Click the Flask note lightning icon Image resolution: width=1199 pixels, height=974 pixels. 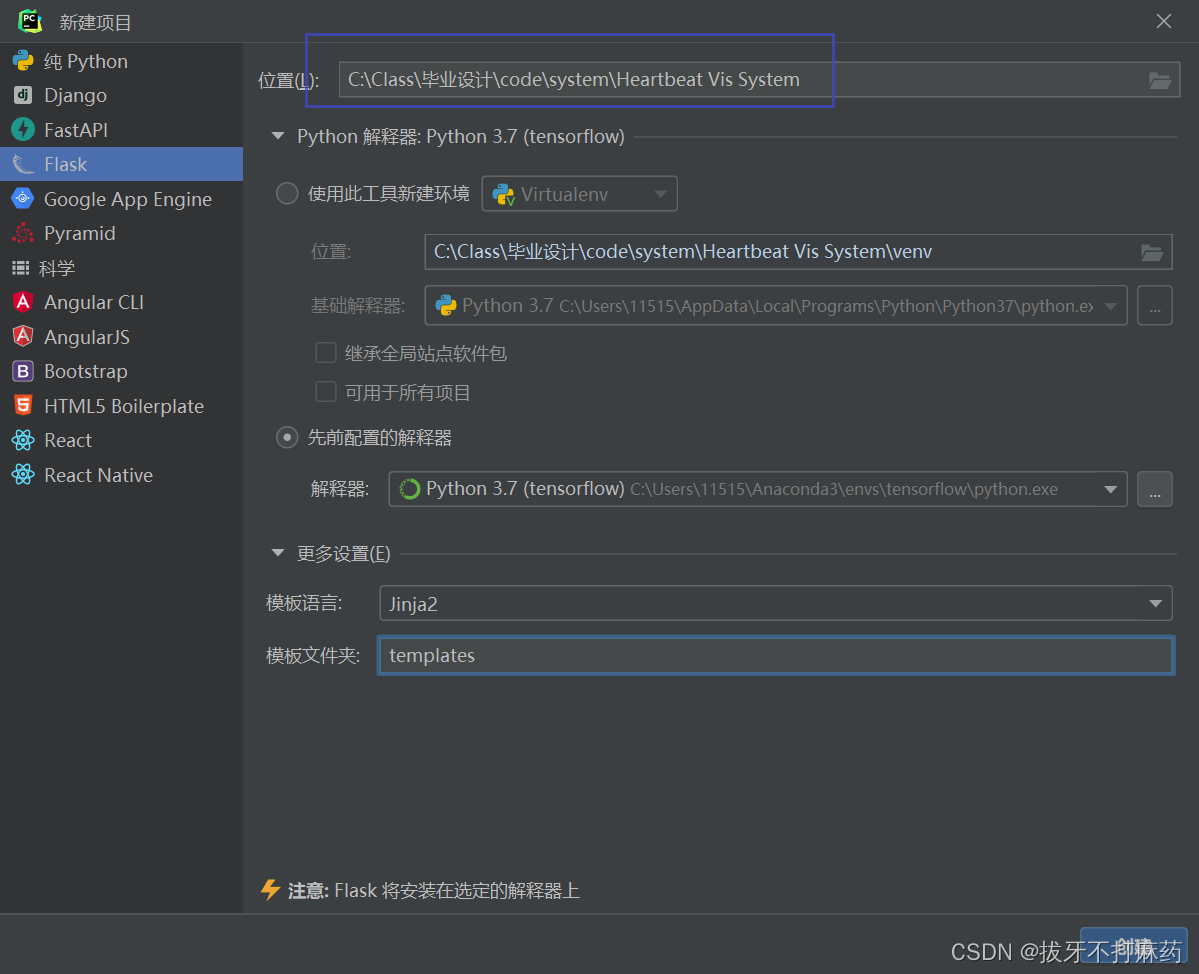(270, 890)
